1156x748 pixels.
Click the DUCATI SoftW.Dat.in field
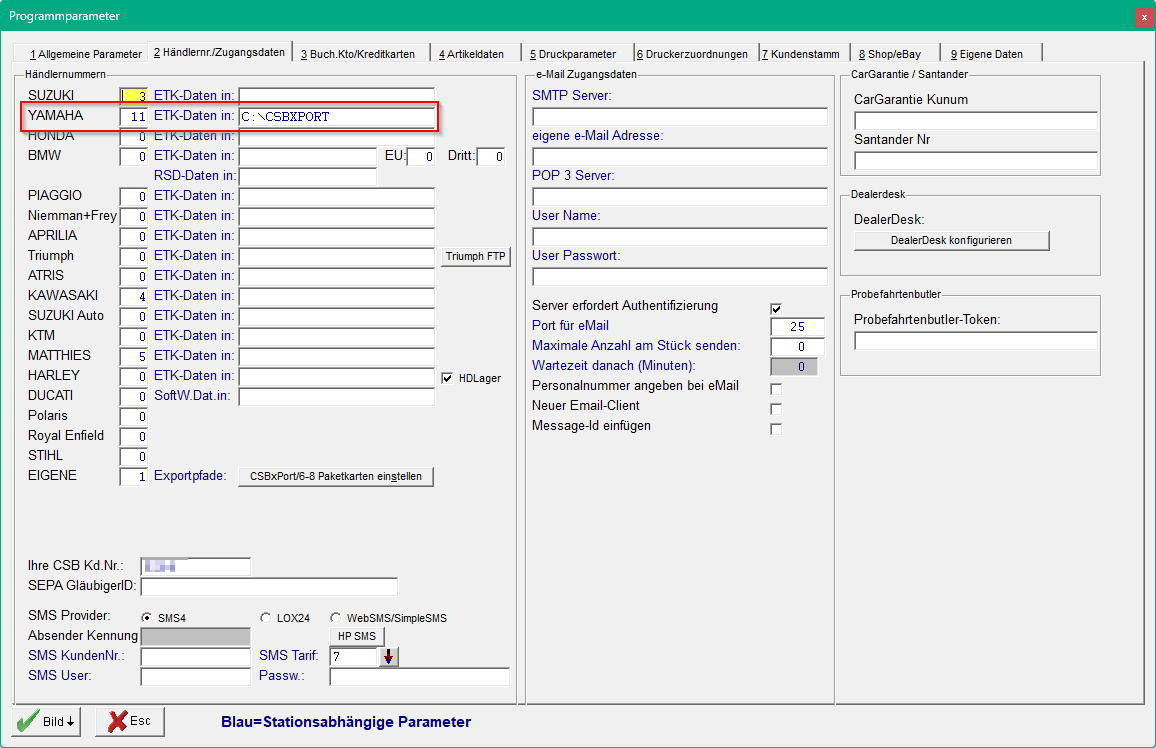click(337, 396)
